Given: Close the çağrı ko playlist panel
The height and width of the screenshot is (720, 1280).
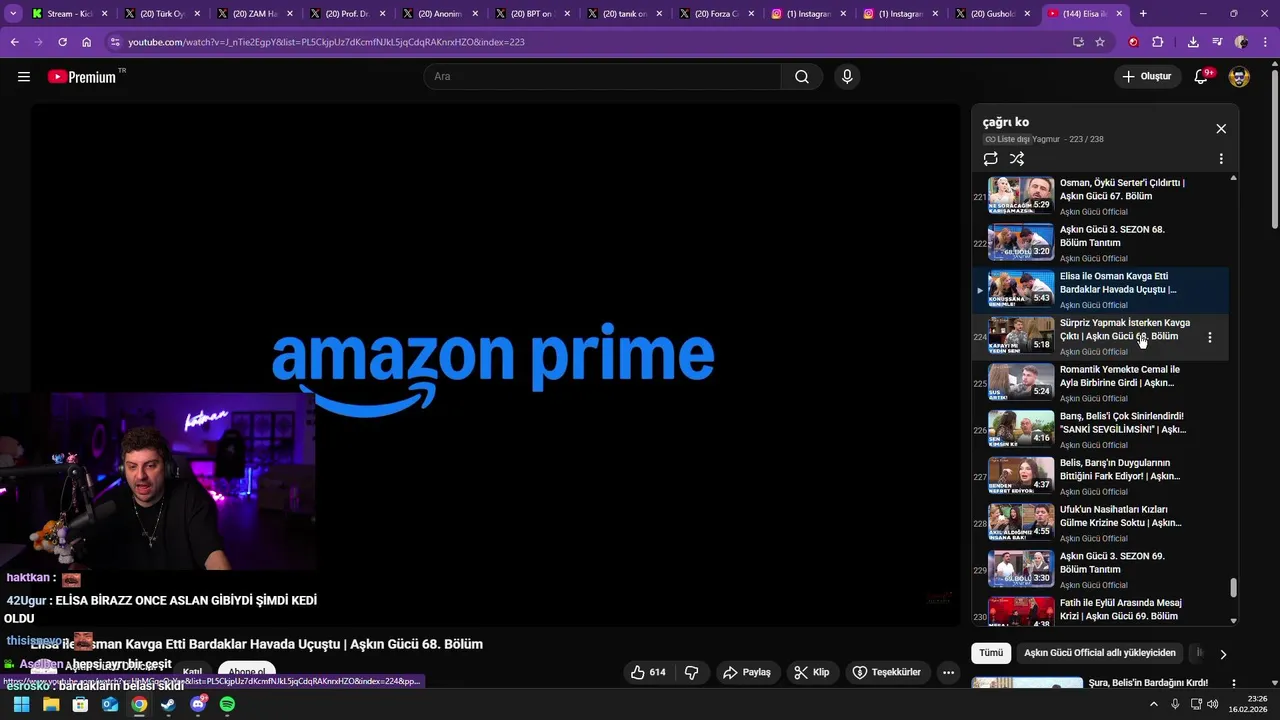Looking at the screenshot, I should [1221, 129].
